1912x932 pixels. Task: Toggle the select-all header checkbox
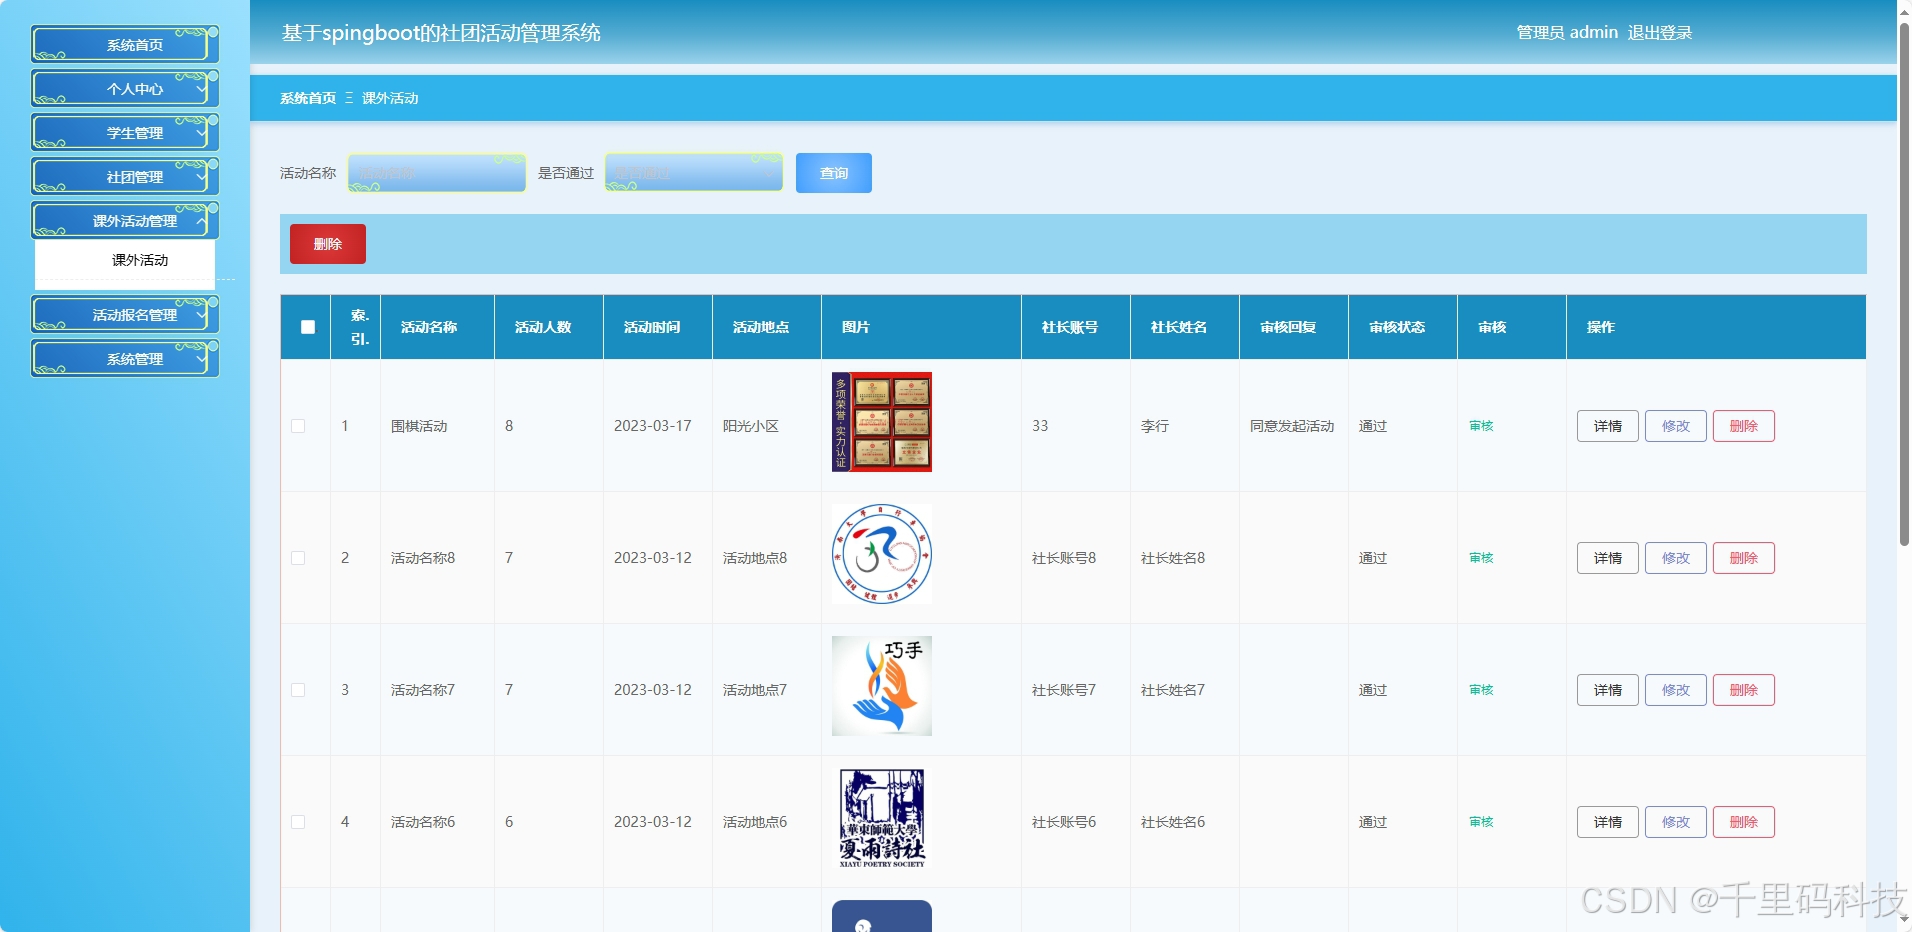pyautogui.click(x=308, y=327)
